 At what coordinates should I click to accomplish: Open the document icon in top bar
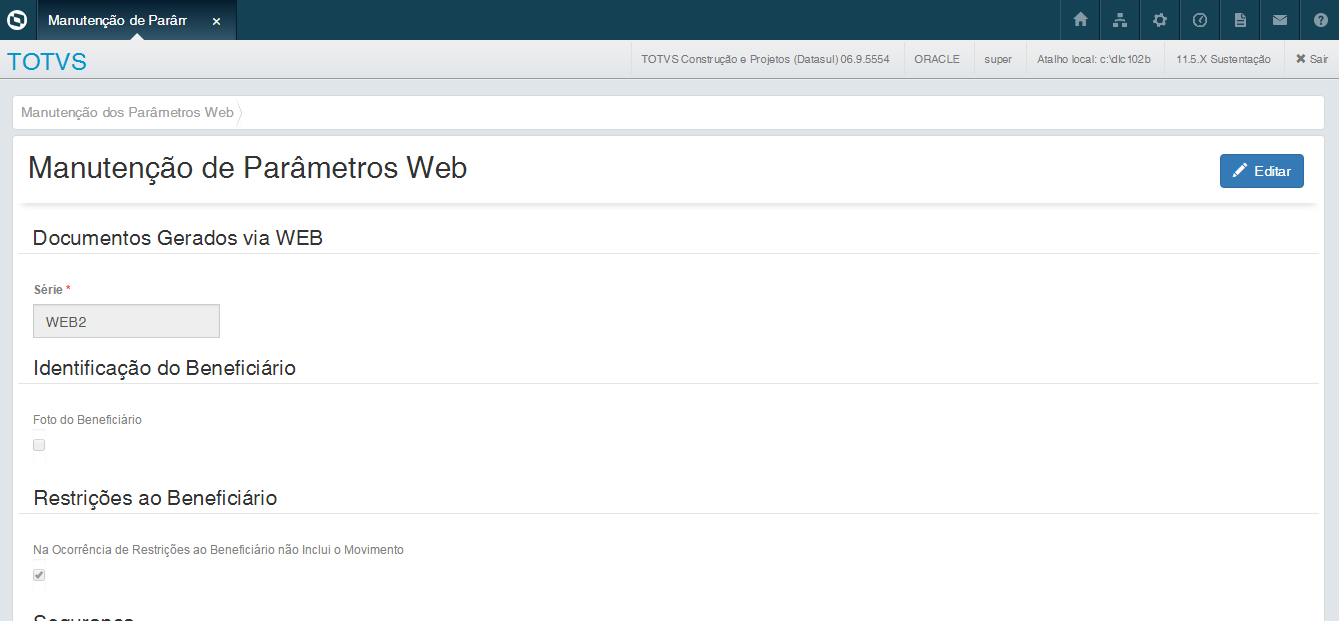pyautogui.click(x=1240, y=20)
